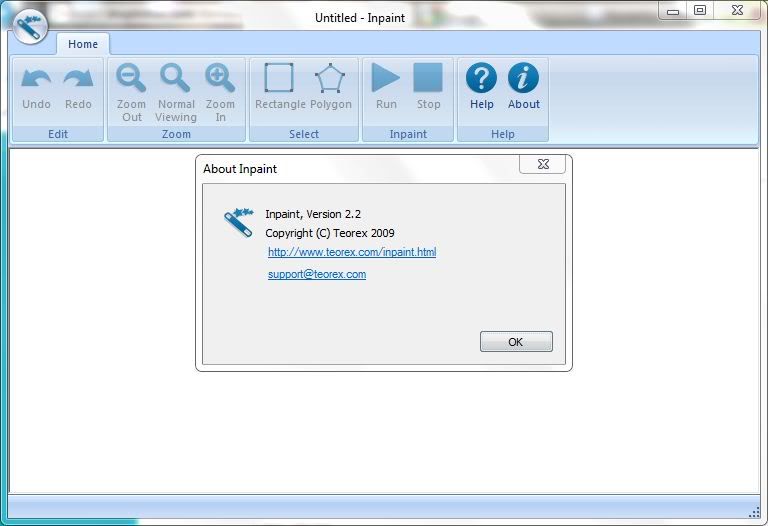This screenshot has width=768, height=526.
Task: Pick the Rectangle selection tool
Action: coord(279,79)
